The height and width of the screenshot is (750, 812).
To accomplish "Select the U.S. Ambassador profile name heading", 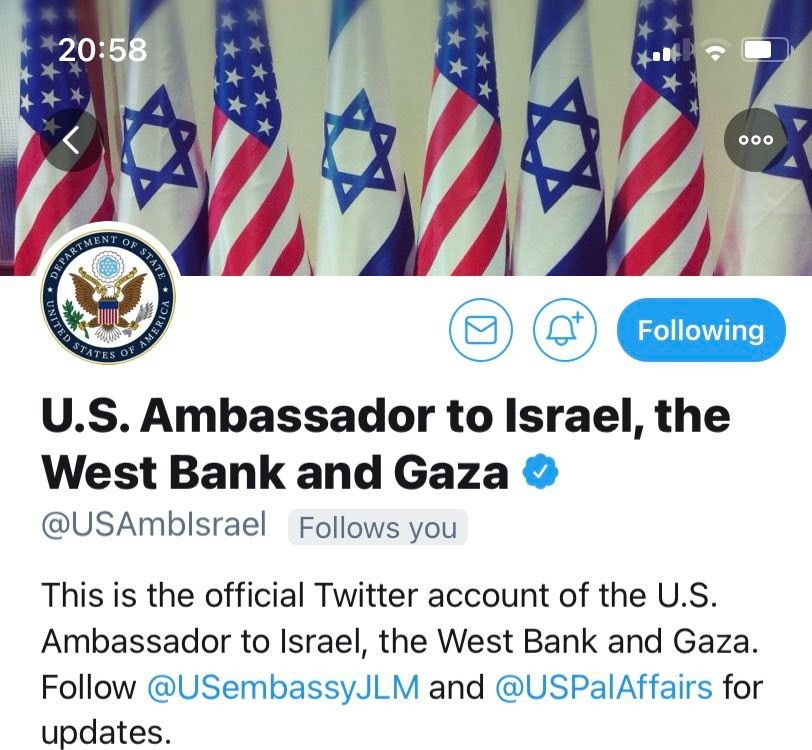I will coord(386,443).
